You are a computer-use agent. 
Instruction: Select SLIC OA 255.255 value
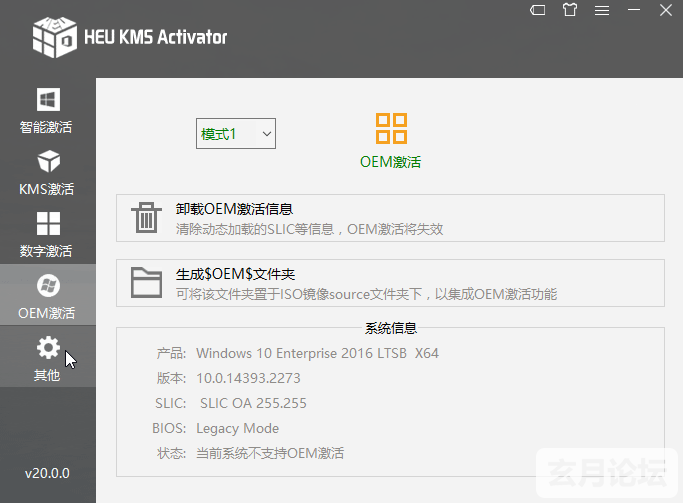click(x=253, y=403)
